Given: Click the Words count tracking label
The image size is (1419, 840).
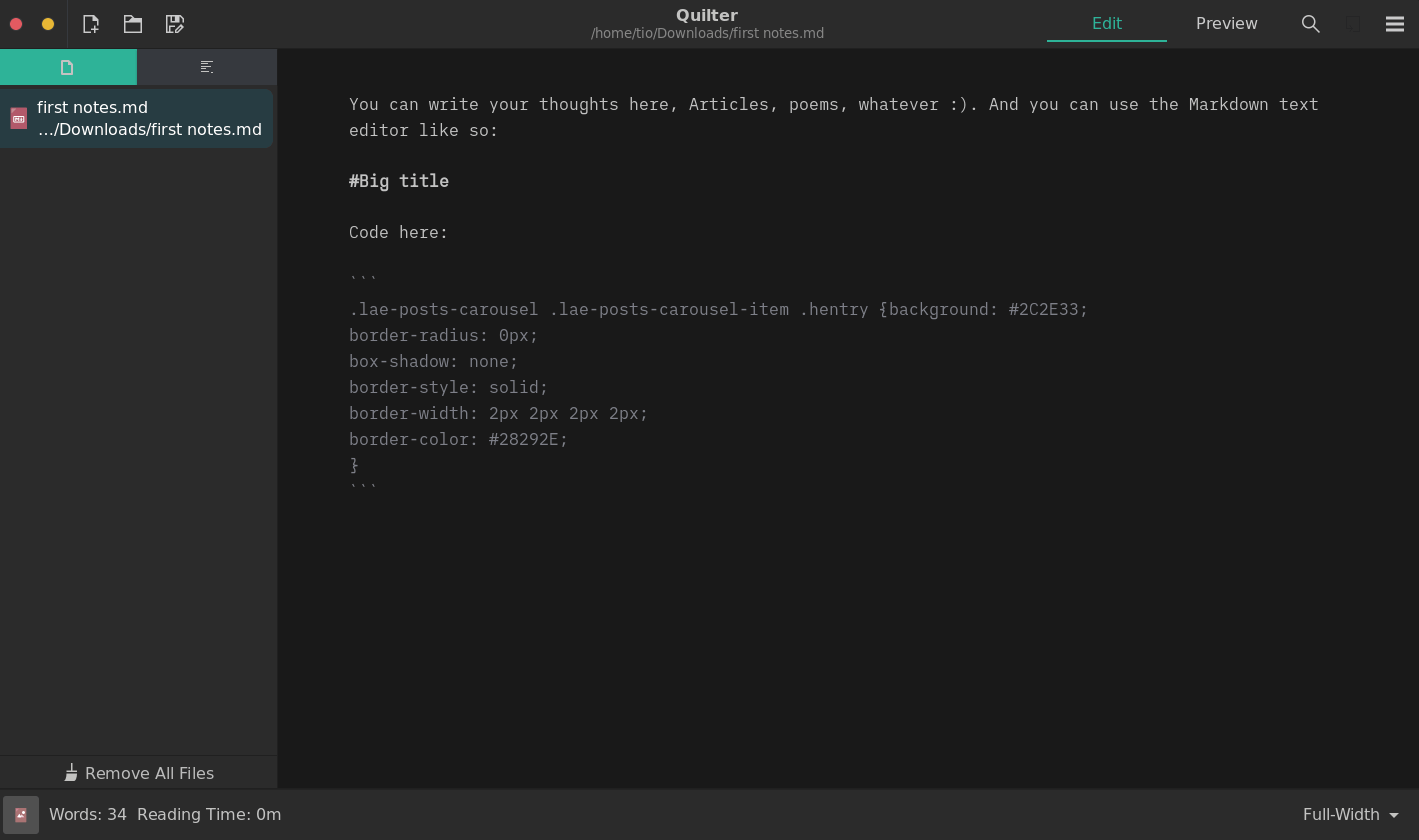Looking at the screenshot, I should (x=88, y=815).
